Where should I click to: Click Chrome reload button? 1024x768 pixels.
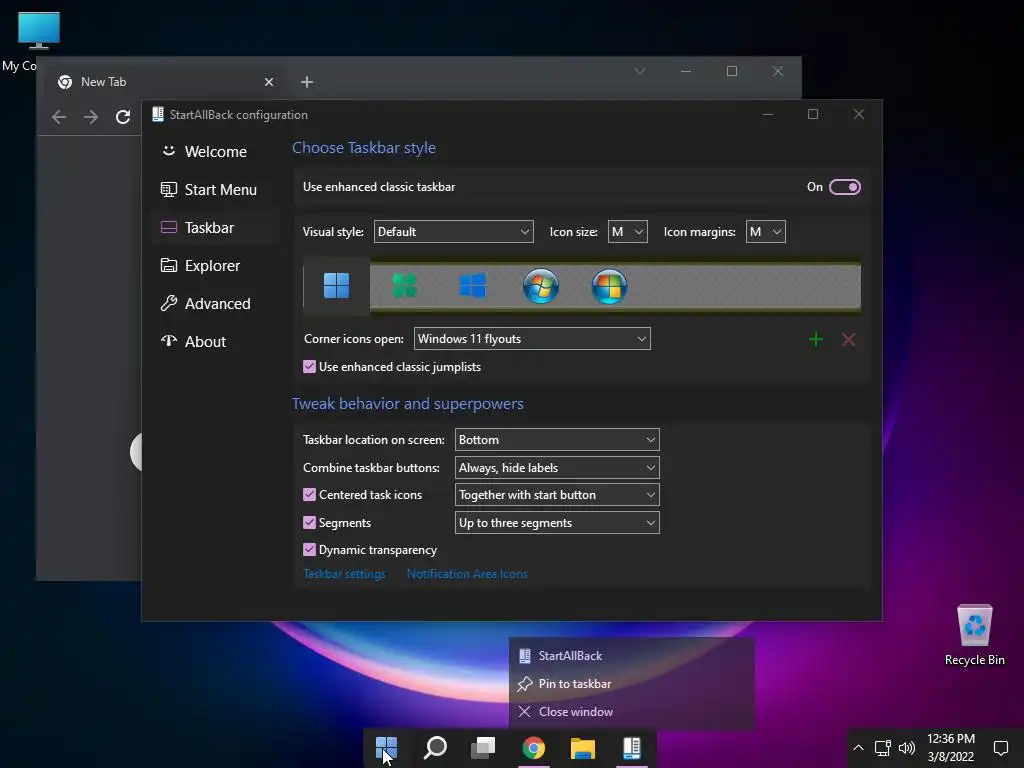123,117
